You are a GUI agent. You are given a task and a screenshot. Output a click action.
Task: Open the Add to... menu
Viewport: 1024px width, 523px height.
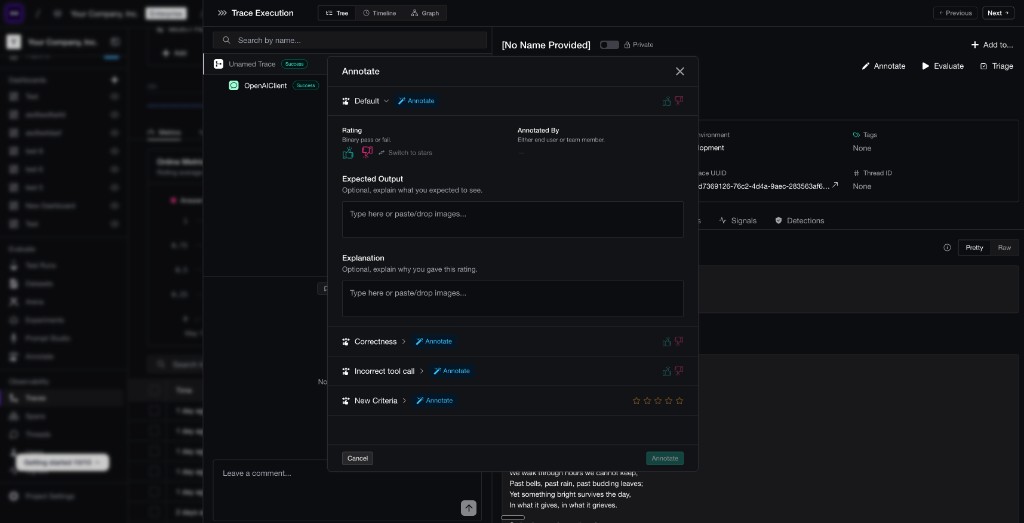coord(992,45)
